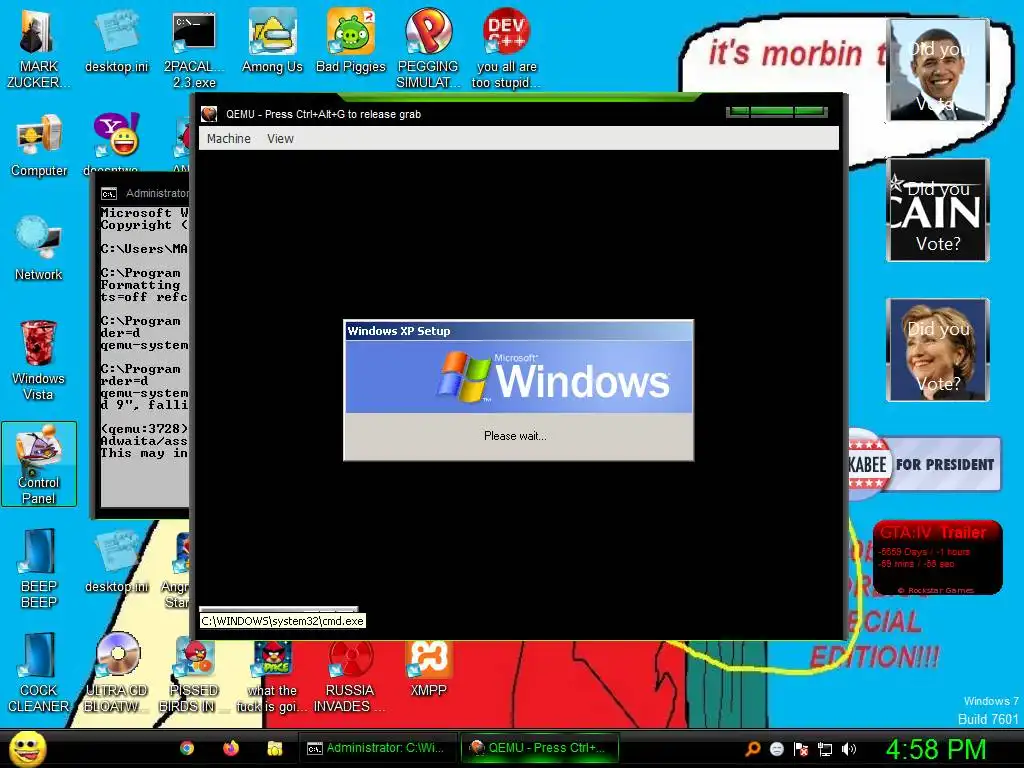Image resolution: width=1024 pixels, height=768 pixels.
Task: Select the lower desktop.ini file icon
Action: (116, 560)
